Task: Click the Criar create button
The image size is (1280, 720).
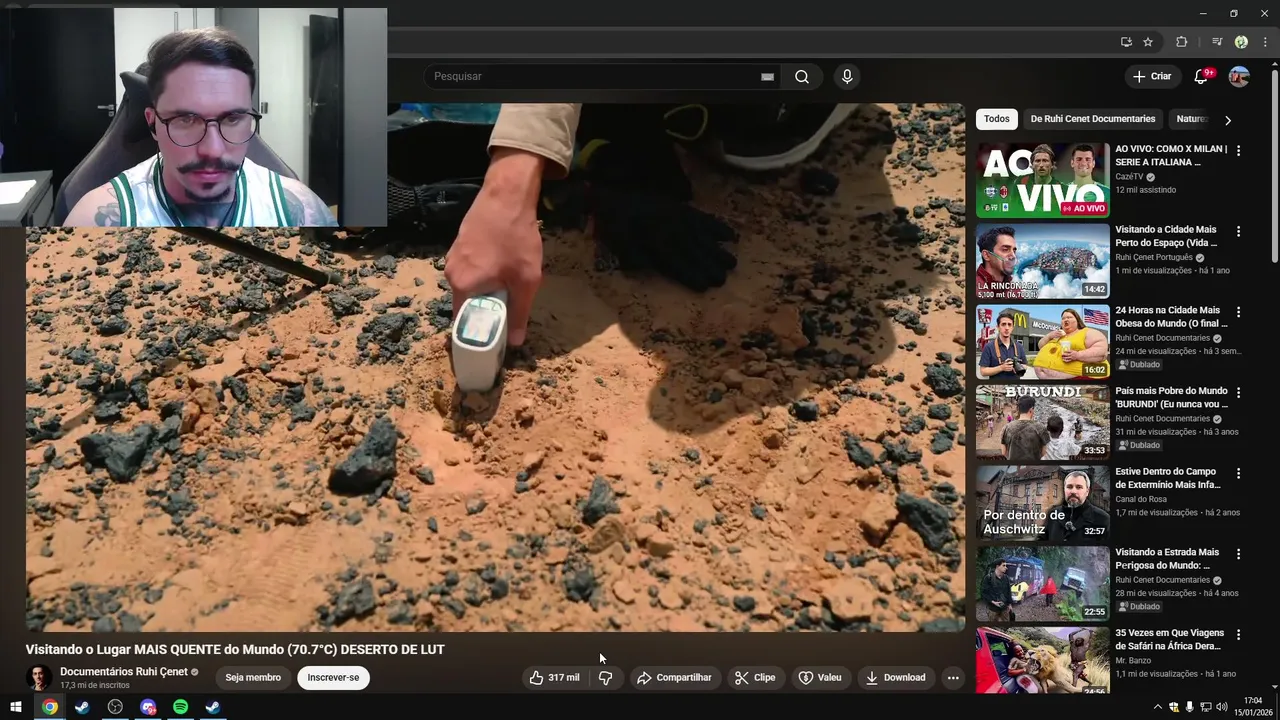Action: pos(1152,77)
